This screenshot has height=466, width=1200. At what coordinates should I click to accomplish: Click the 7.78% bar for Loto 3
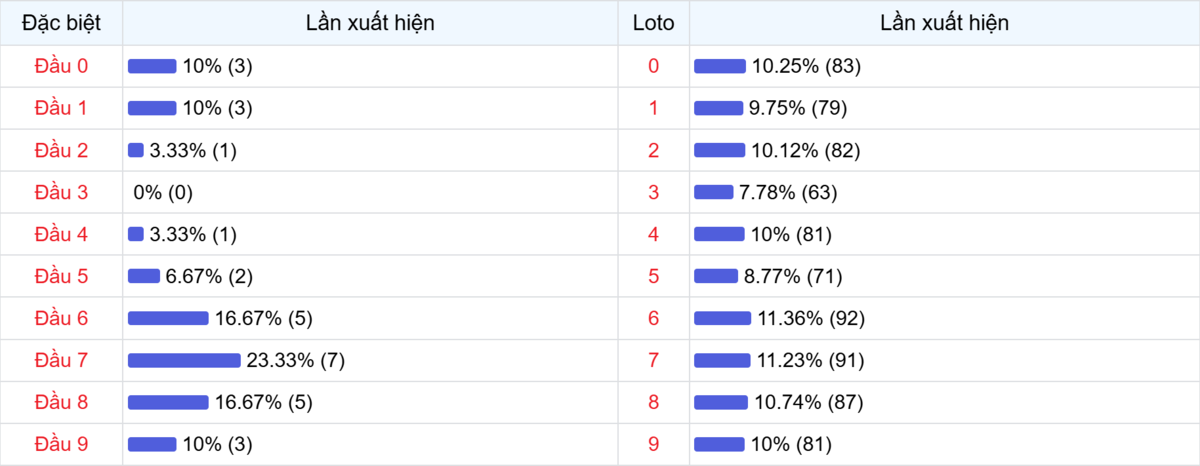(x=713, y=192)
